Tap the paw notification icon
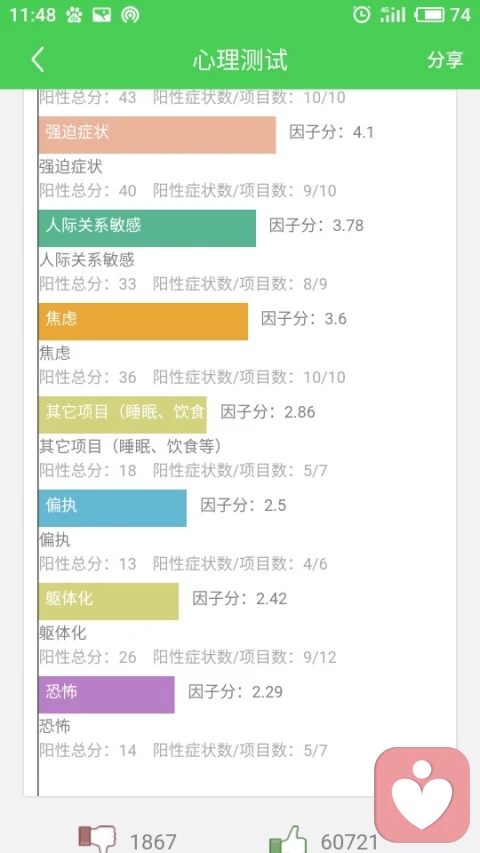The height and width of the screenshot is (853, 480). coord(74,15)
